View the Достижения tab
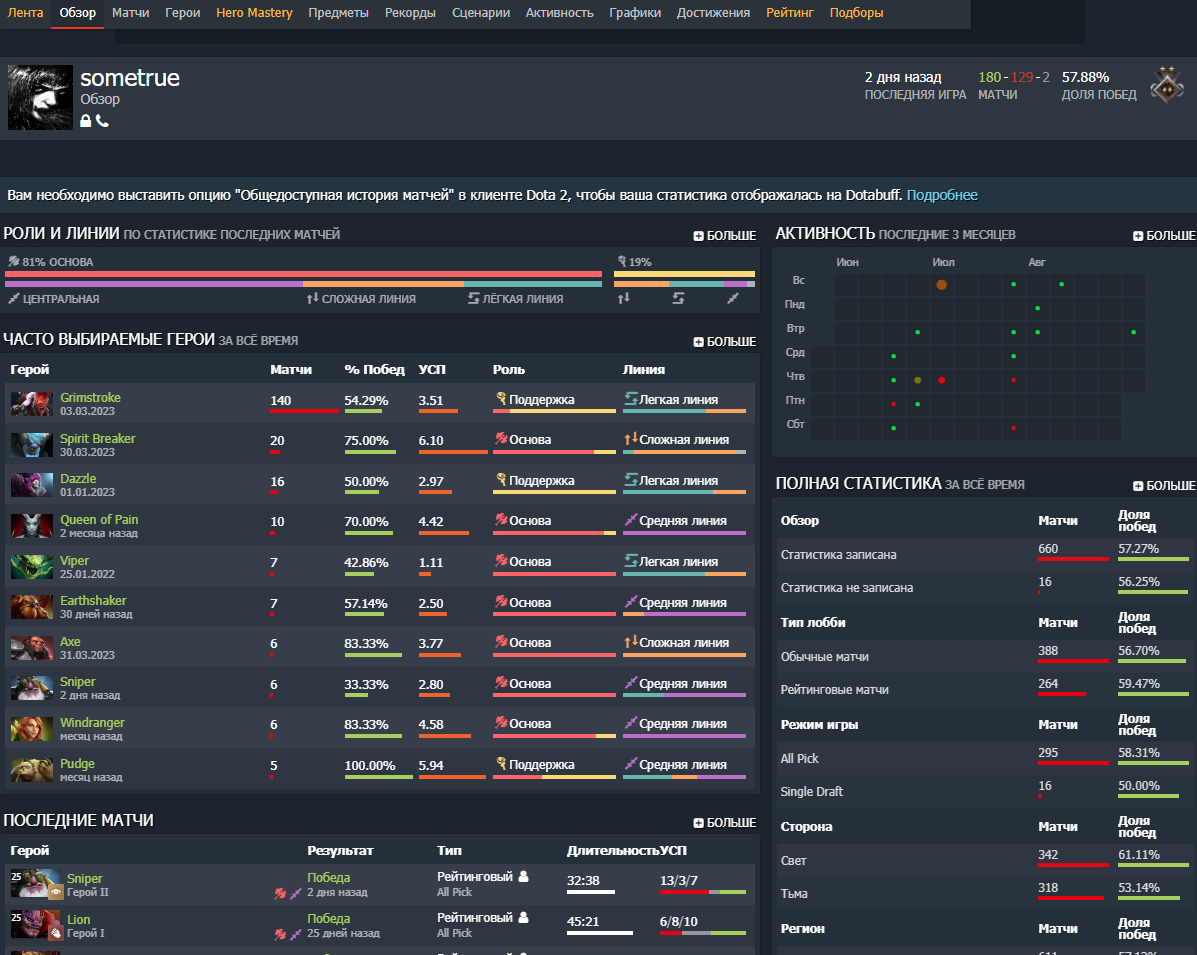This screenshot has height=955, width=1197. click(x=713, y=13)
